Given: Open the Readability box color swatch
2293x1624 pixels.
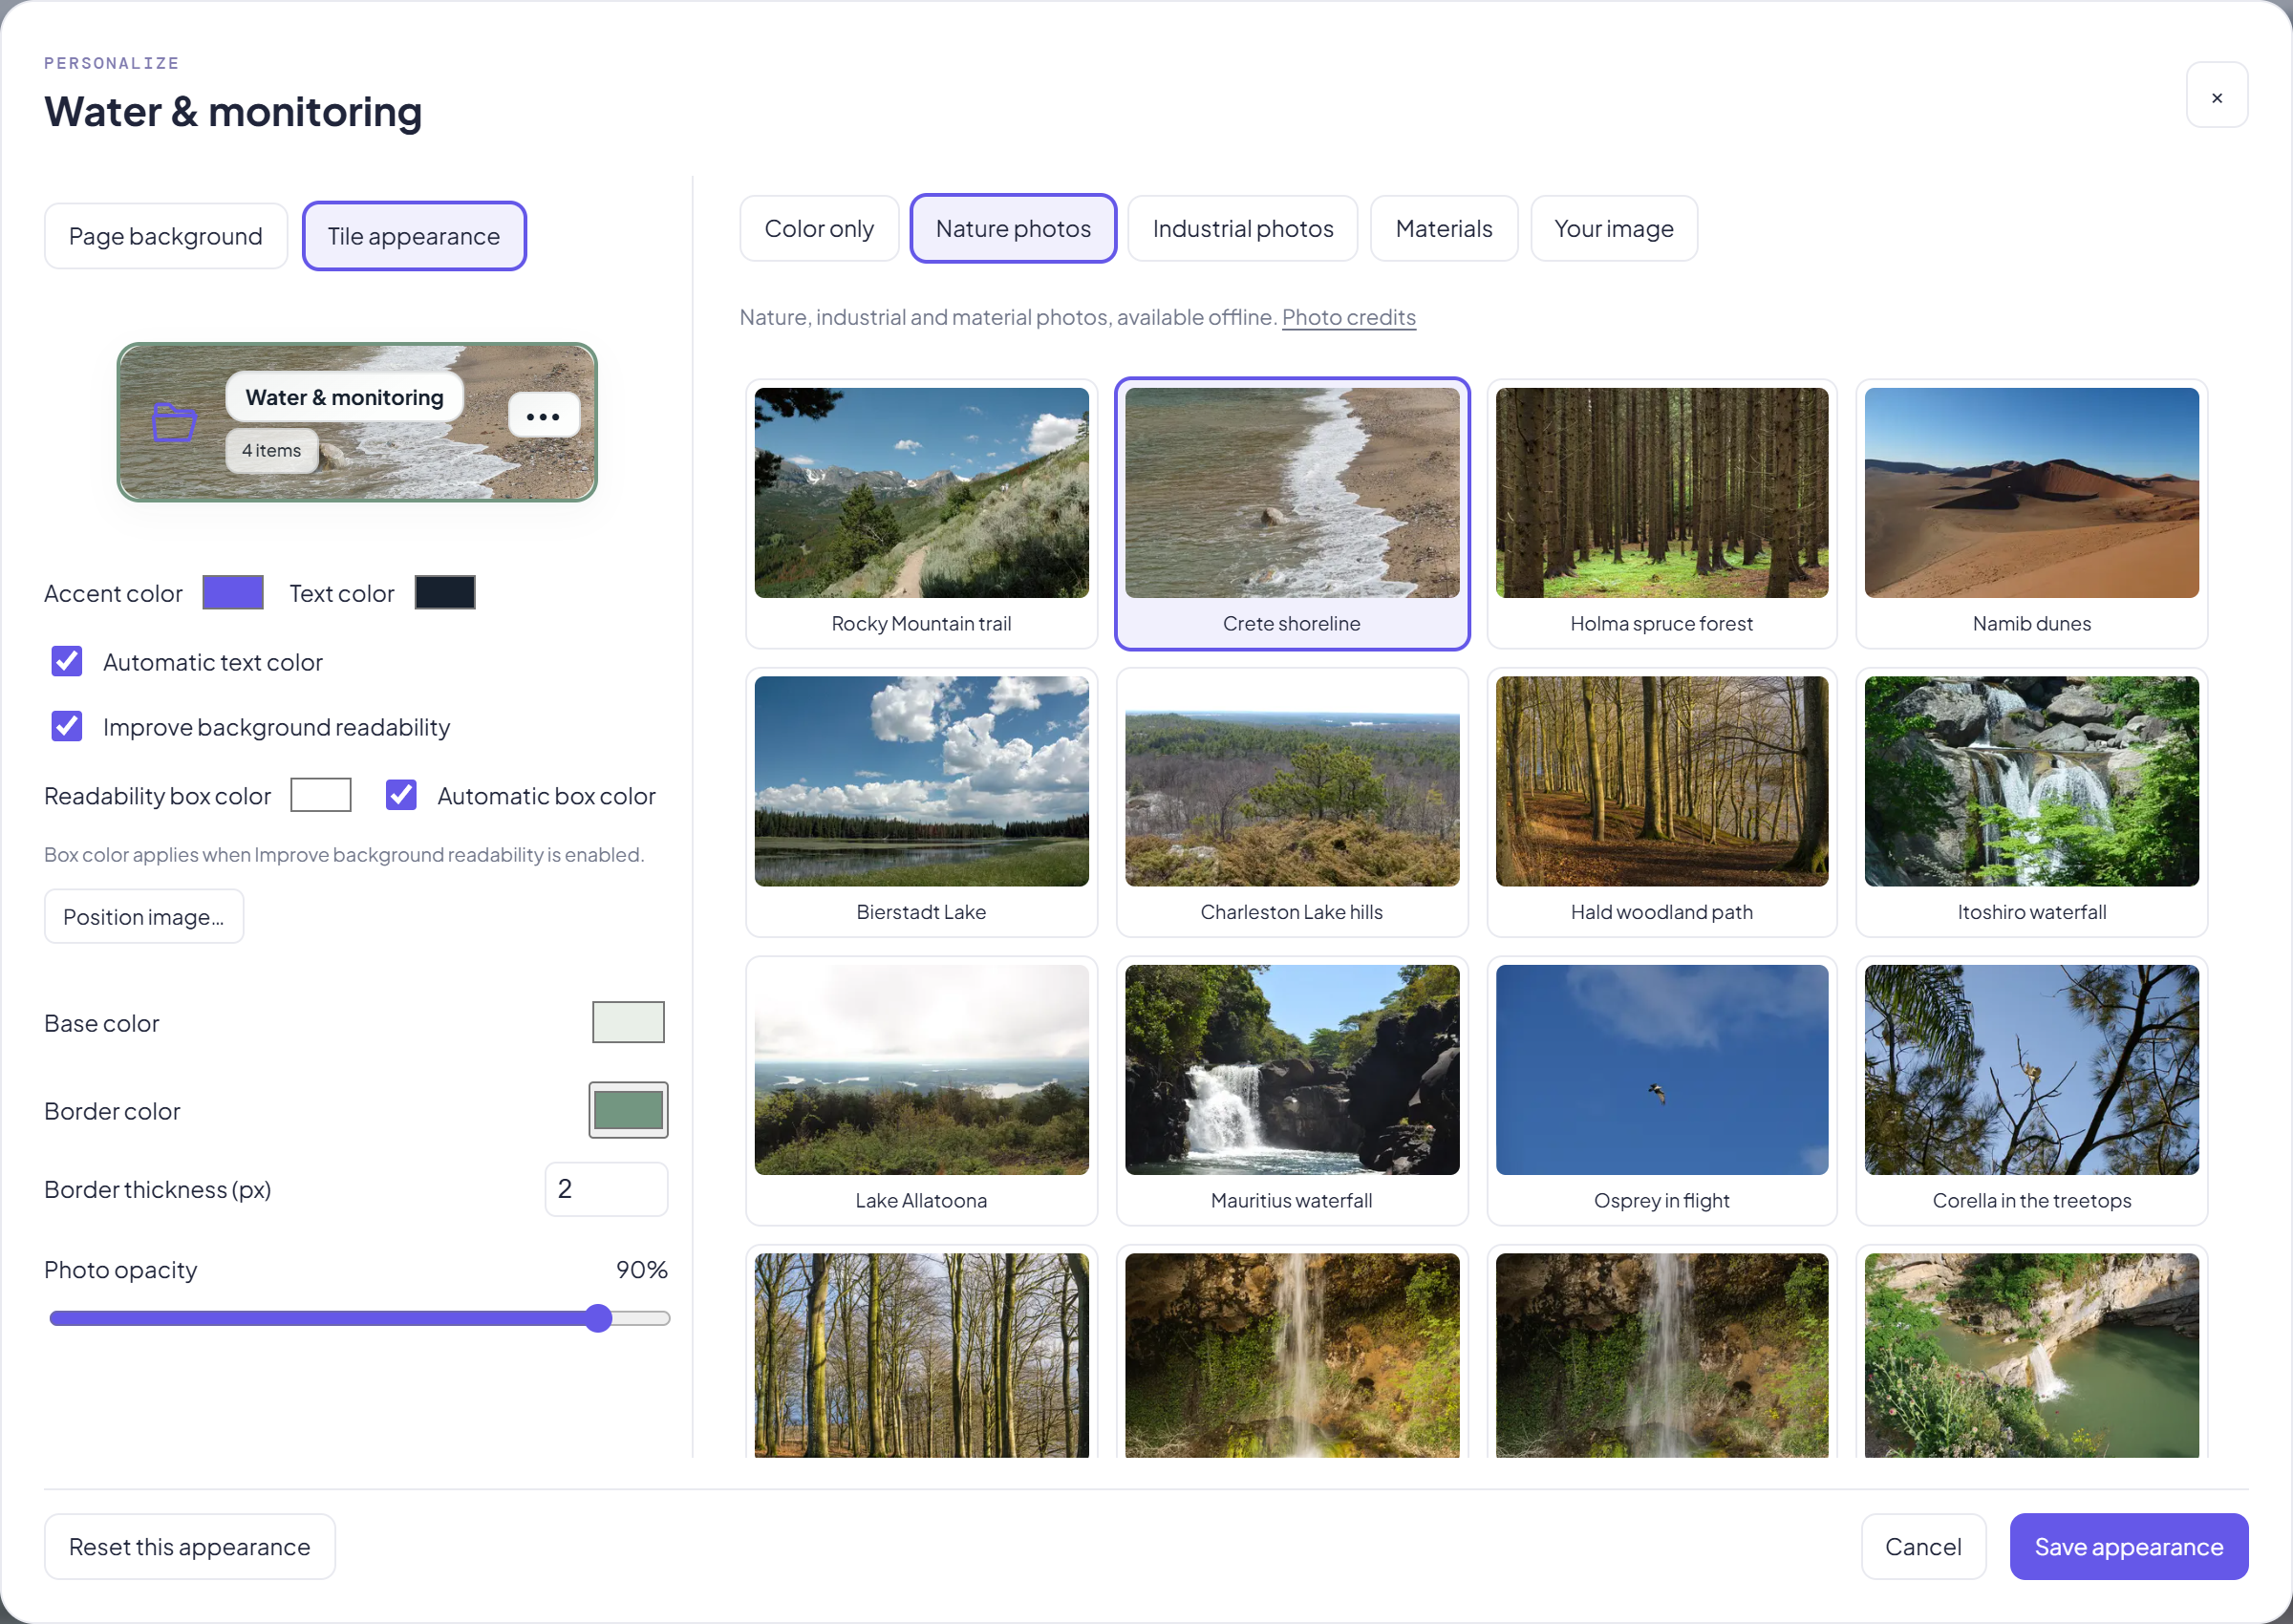Looking at the screenshot, I should pos(321,795).
